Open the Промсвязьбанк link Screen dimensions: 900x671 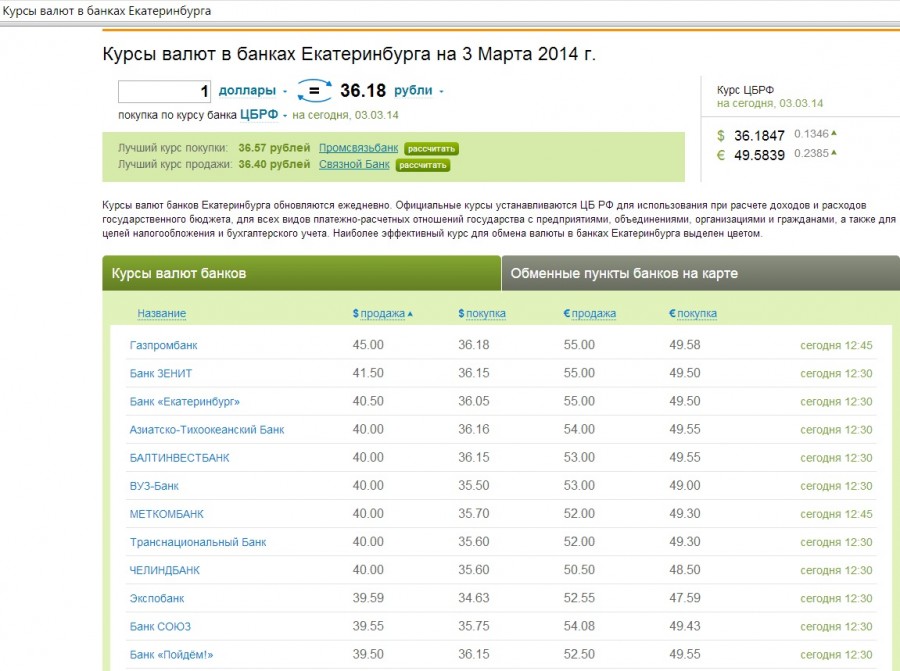coord(358,148)
